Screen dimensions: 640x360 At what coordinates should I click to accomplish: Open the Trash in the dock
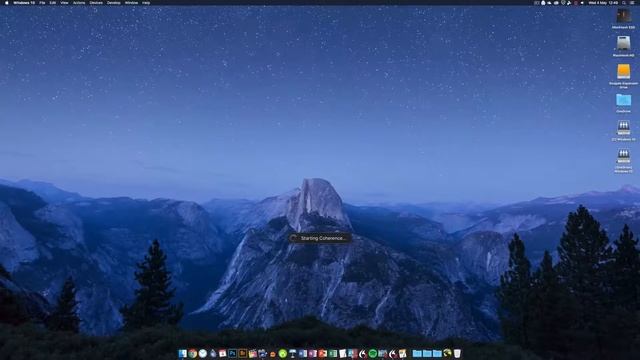pyautogui.click(x=457, y=353)
